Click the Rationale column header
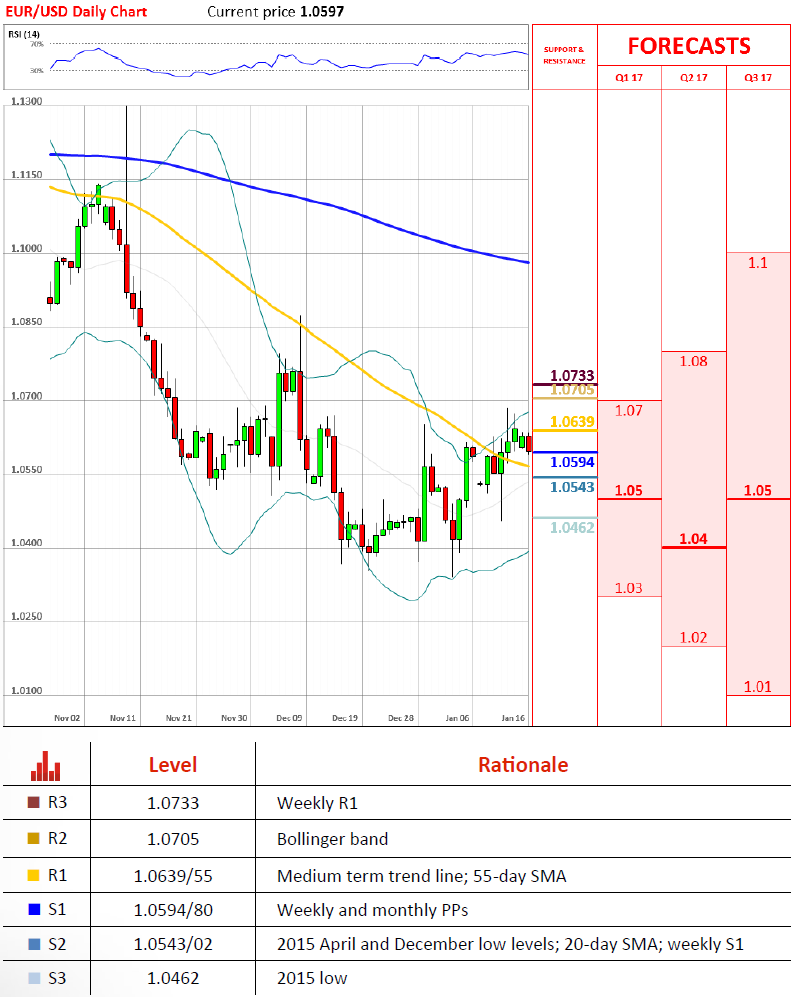795x997 pixels. [x=523, y=764]
